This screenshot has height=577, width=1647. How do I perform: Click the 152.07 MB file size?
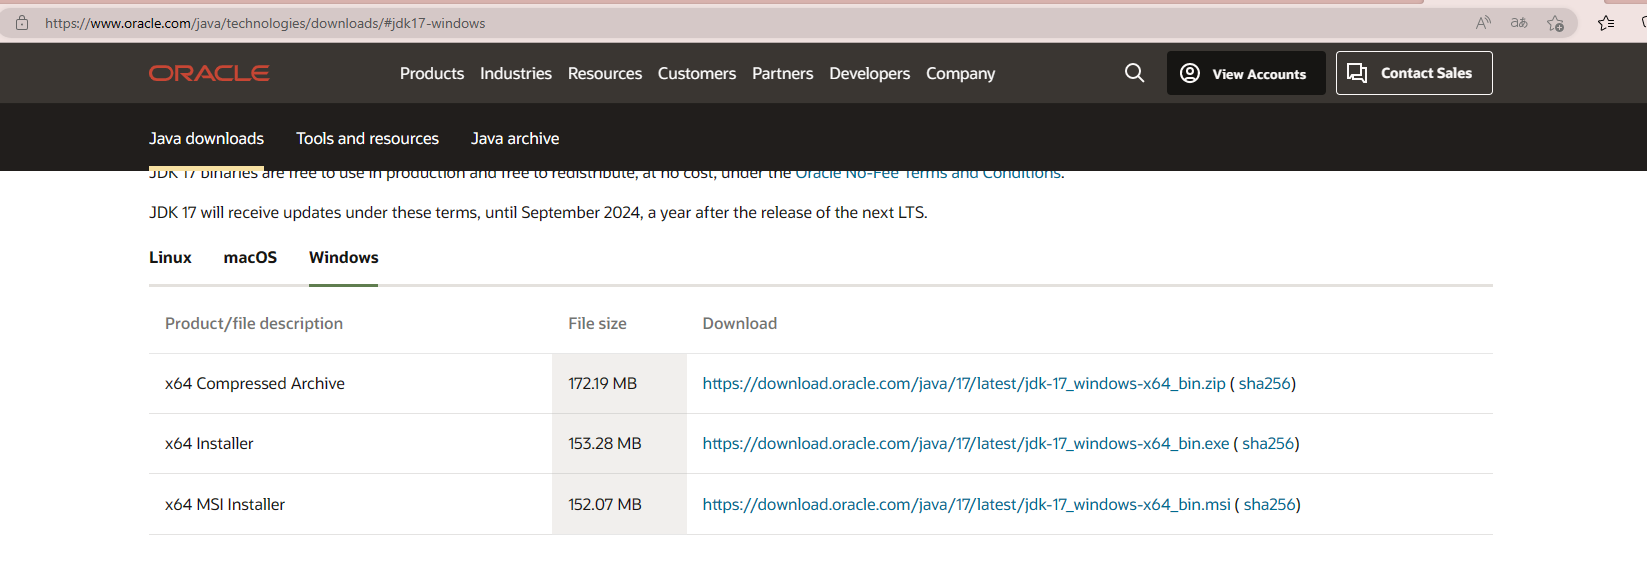point(605,504)
